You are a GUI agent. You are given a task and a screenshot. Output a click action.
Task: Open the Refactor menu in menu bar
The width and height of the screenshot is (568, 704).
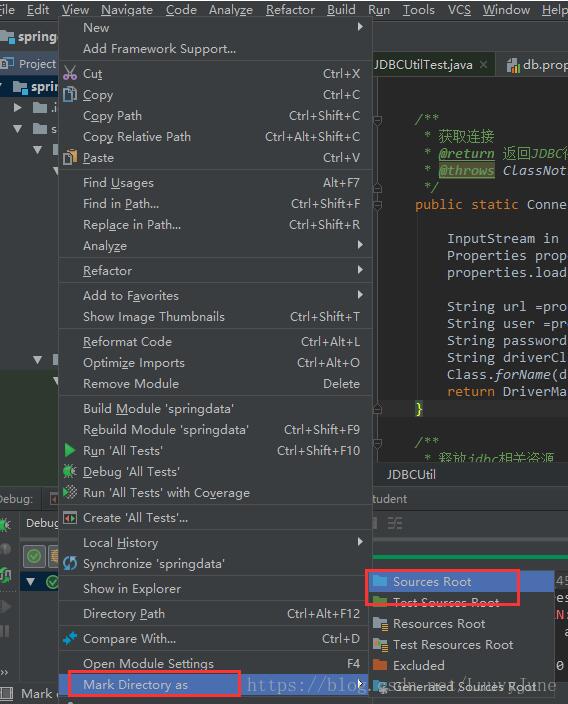pos(290,9)
